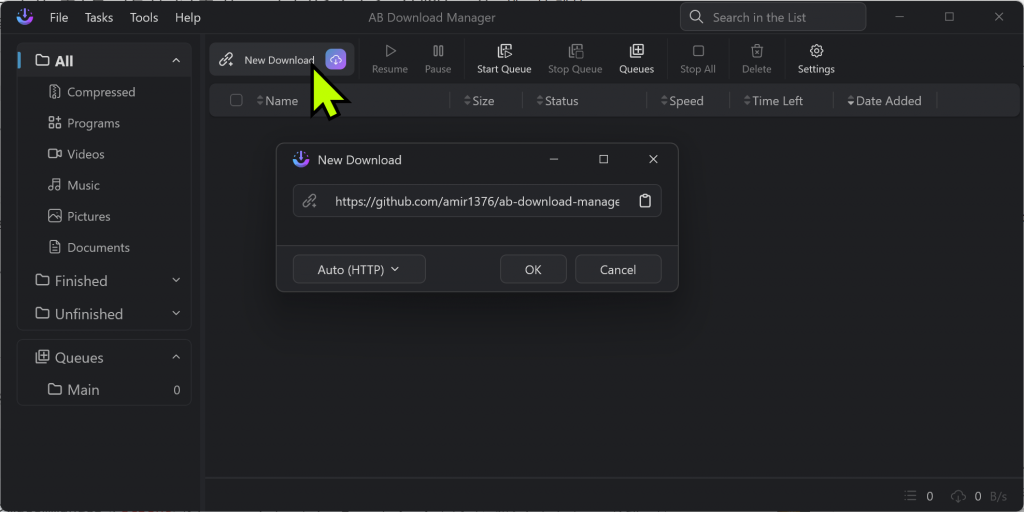Collapse the All category chevron
This screenshot has height=512, width=1024.
176,61
